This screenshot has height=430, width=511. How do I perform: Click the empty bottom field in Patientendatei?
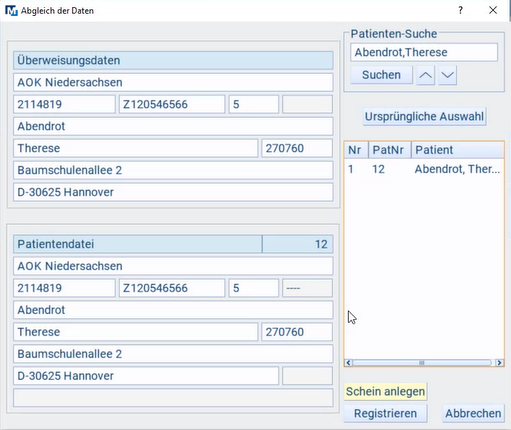point(173,398)
